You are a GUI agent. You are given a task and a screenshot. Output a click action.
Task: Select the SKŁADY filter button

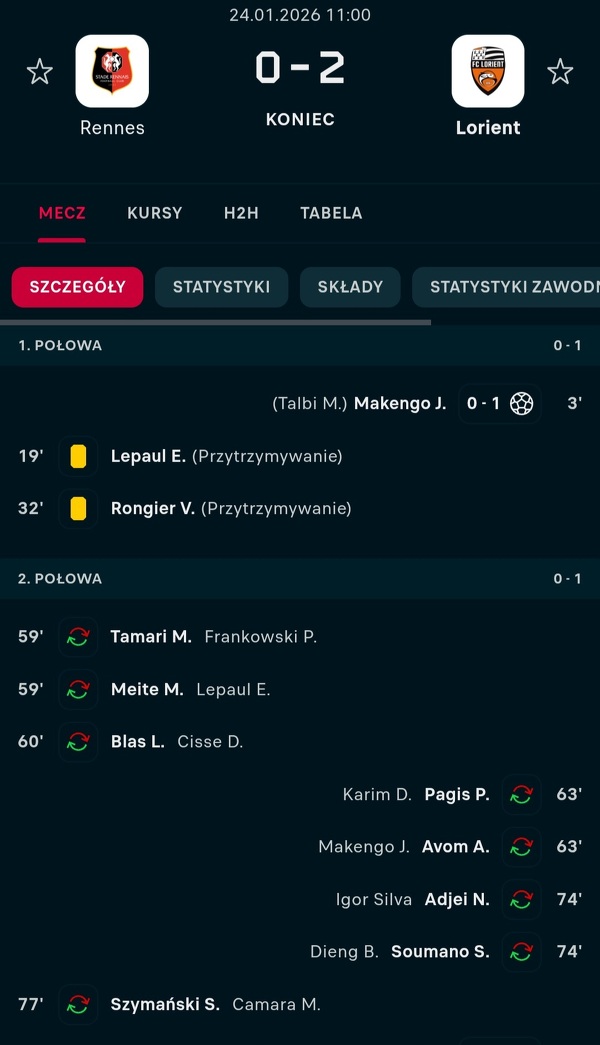click(x=350, y=287)
